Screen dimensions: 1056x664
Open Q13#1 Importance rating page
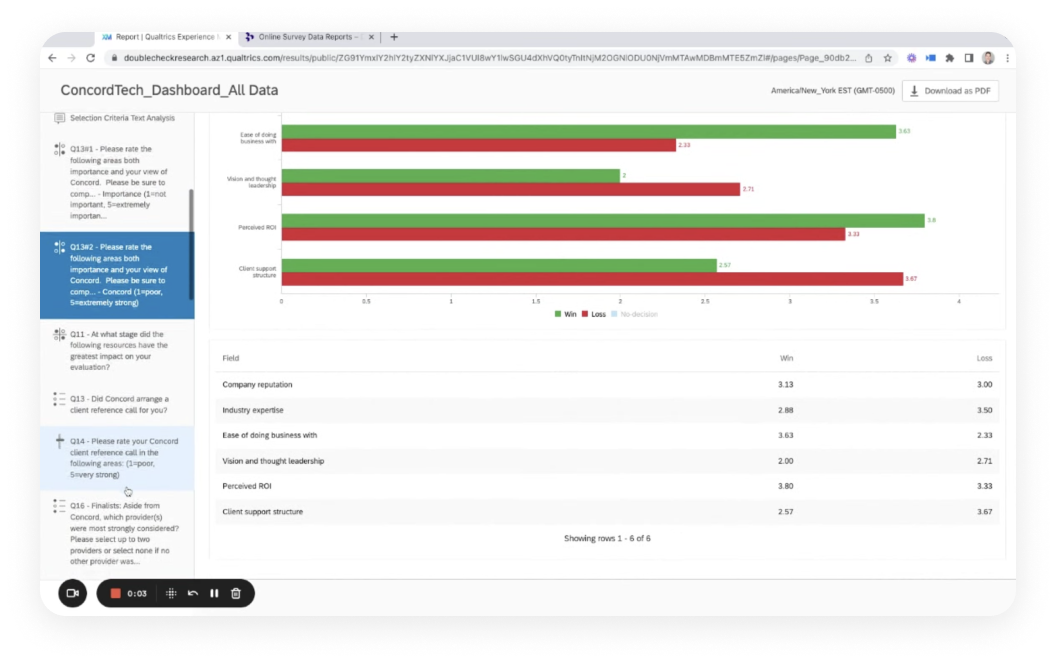pyautogui.click(x=119, y=182)
